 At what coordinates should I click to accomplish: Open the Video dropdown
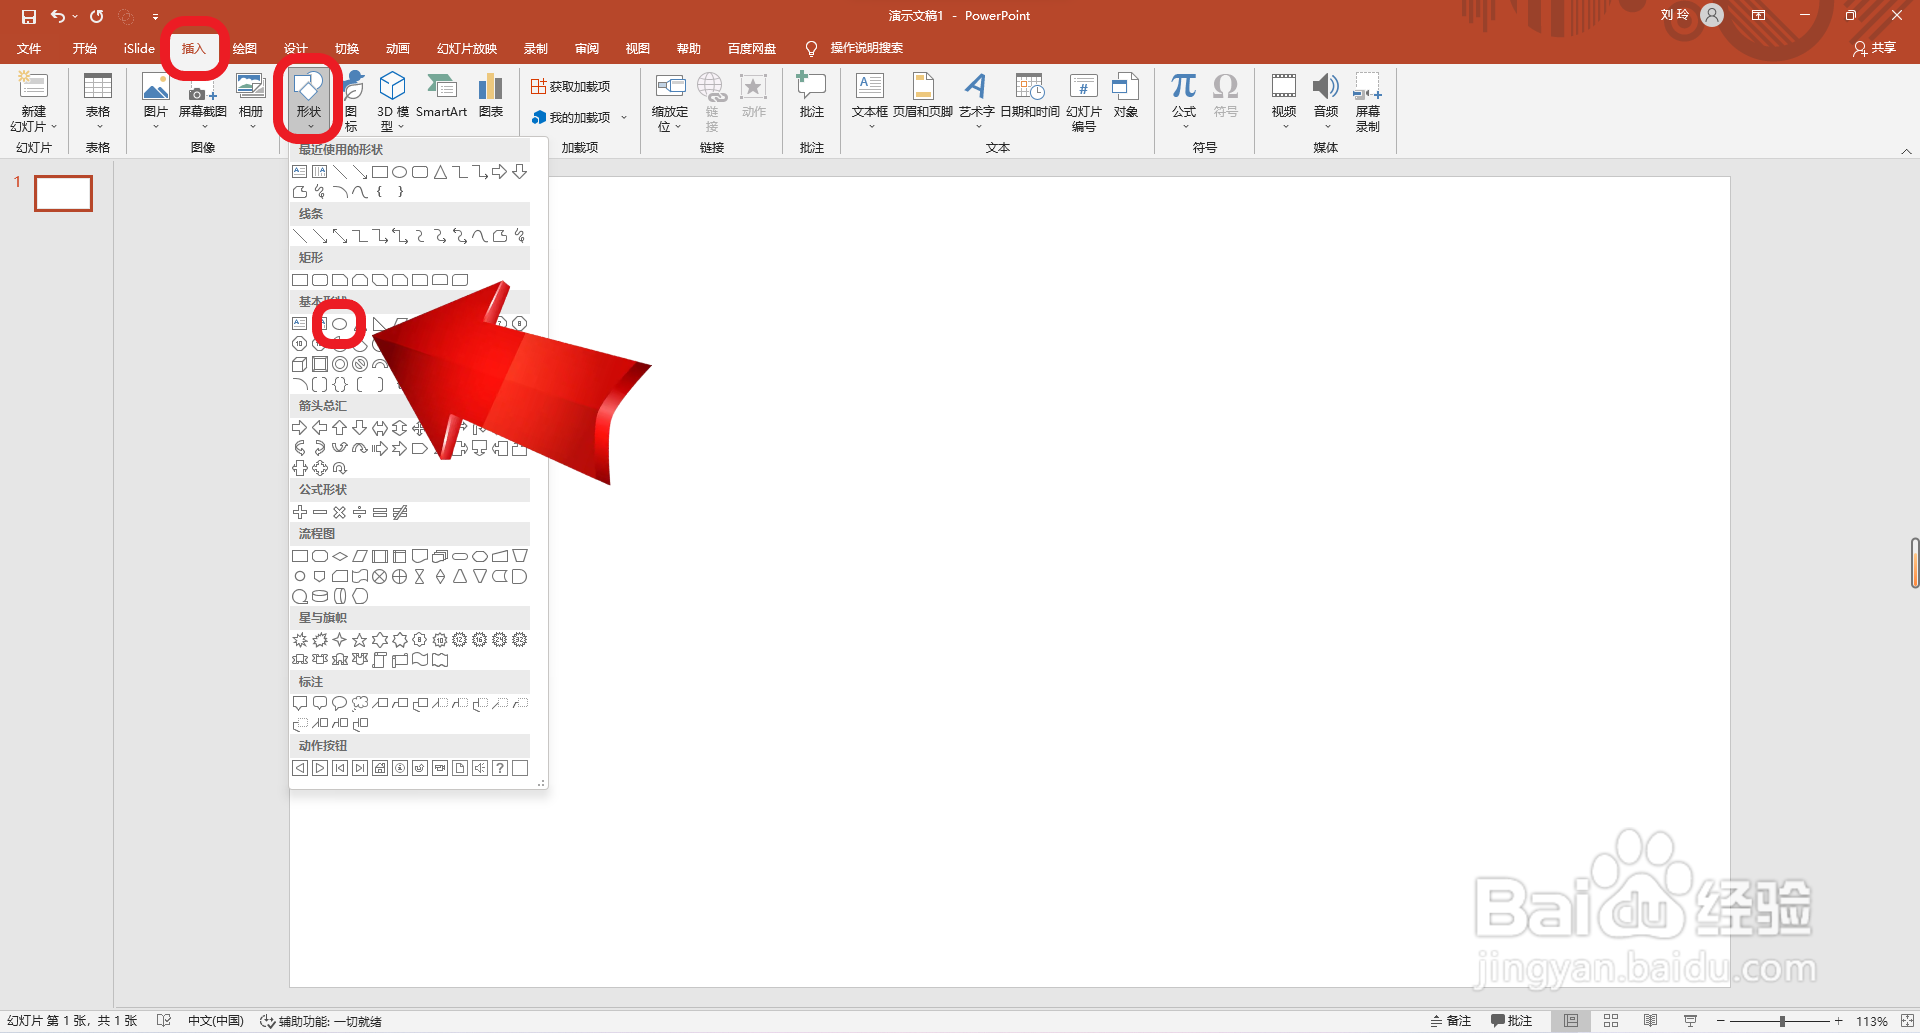click(1284, 127)
